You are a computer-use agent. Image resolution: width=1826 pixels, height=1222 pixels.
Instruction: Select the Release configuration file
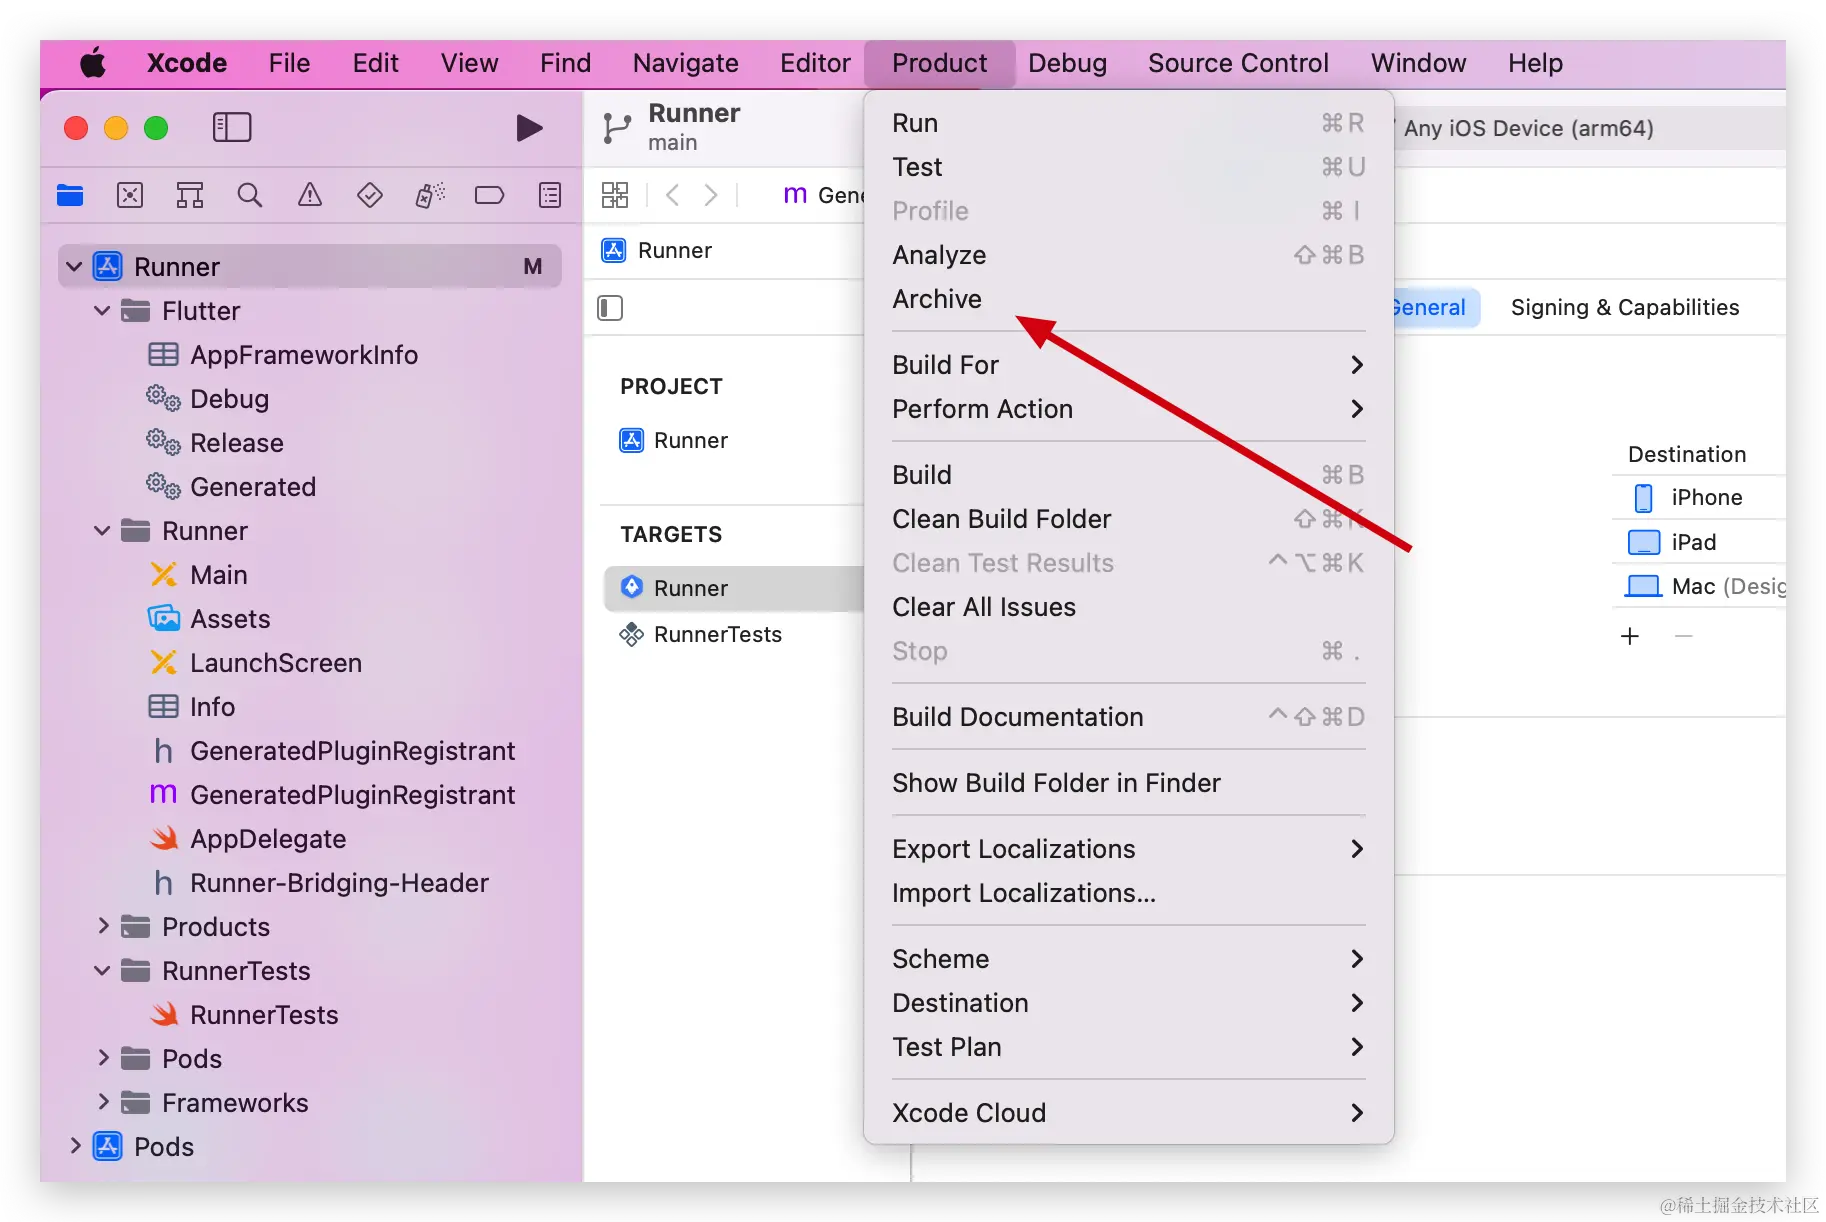(x=237, y=443)
